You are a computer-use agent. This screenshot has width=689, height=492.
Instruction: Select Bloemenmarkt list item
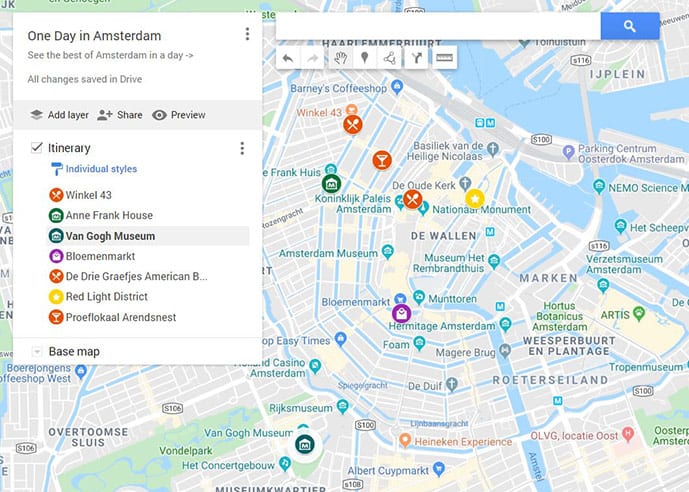[148, 256]
